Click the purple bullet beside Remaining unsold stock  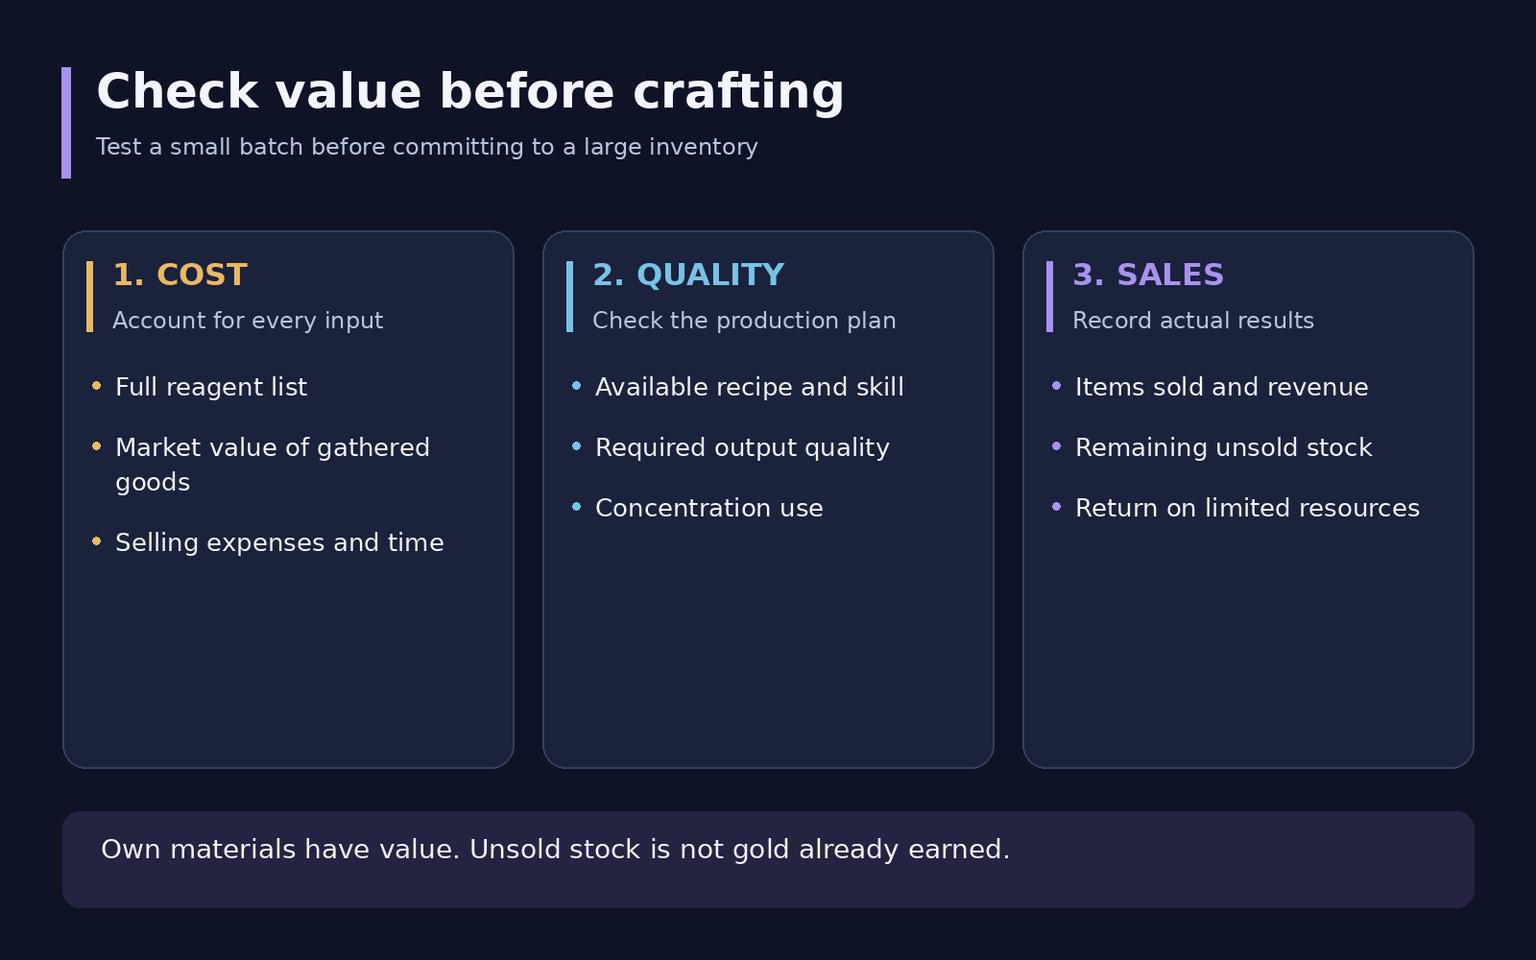[x=1056, y=447]
